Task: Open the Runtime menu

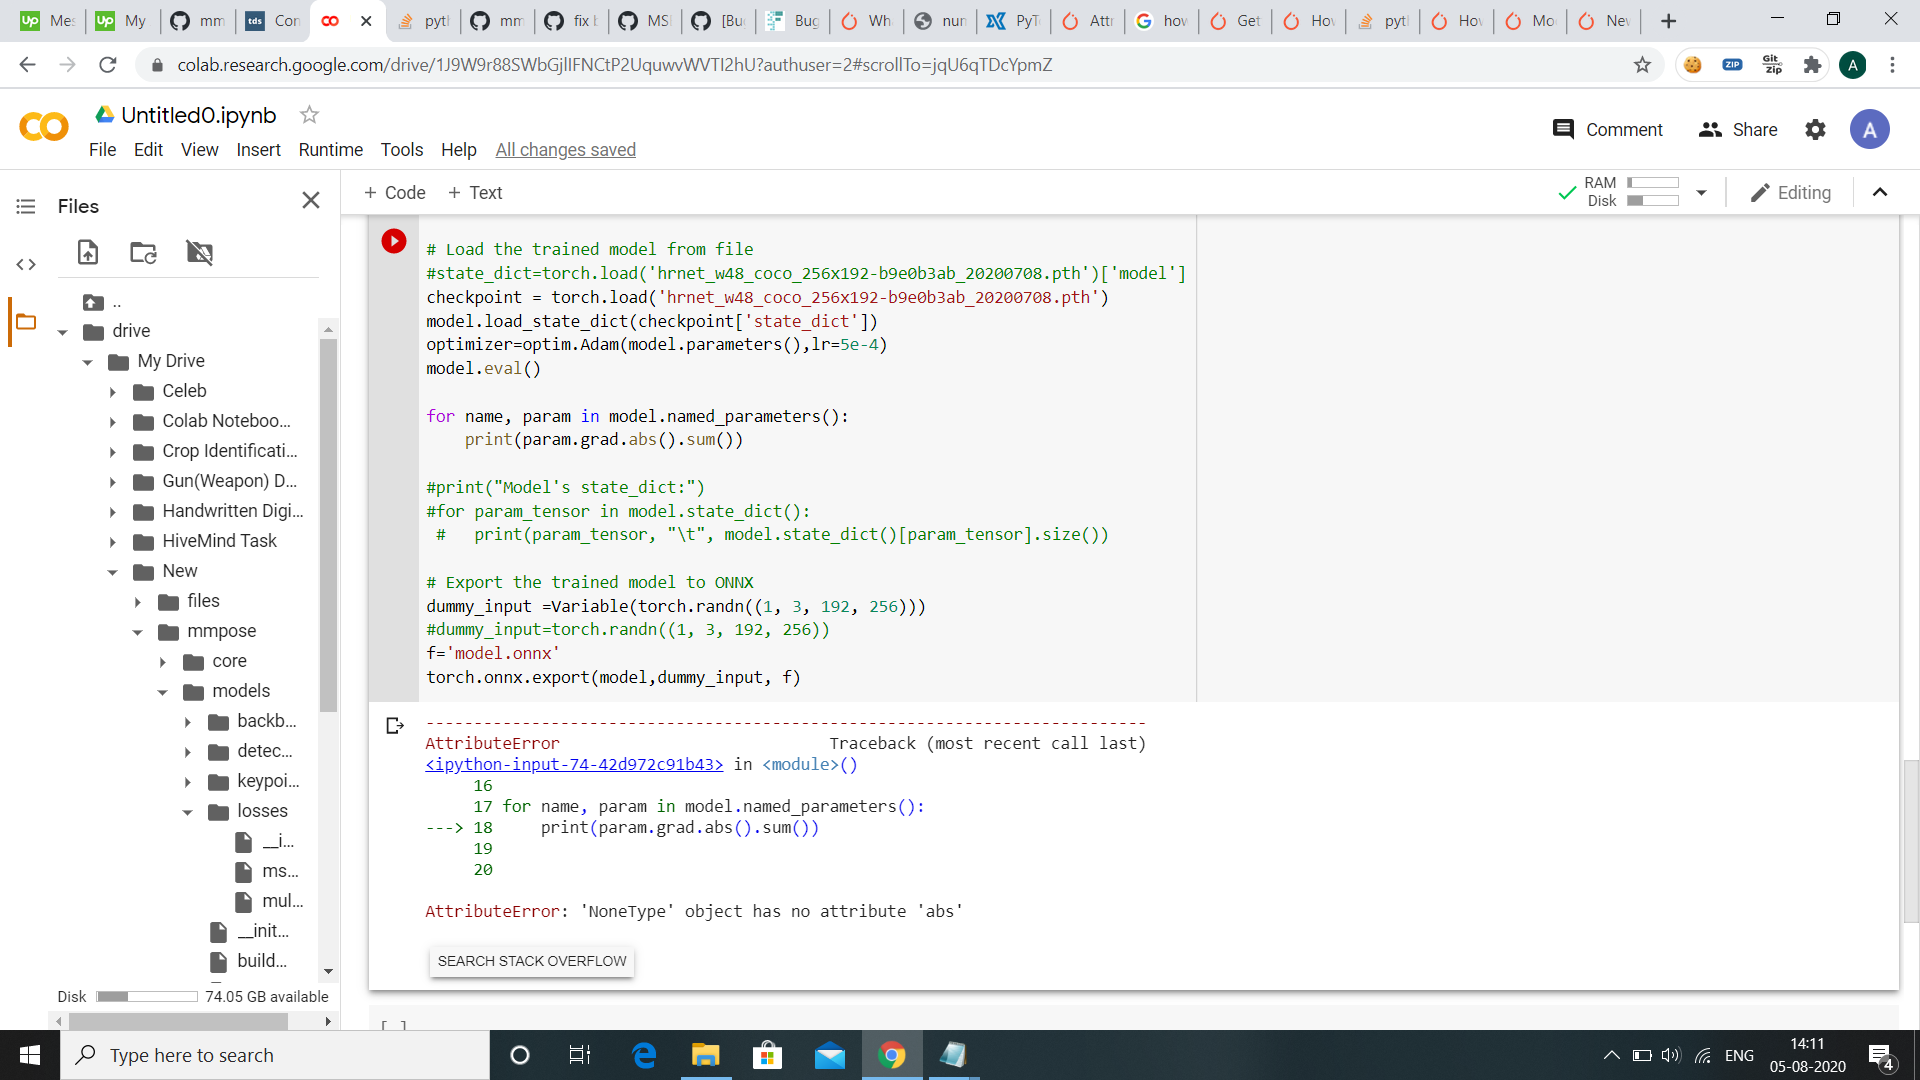Action: tap(330, 149)
